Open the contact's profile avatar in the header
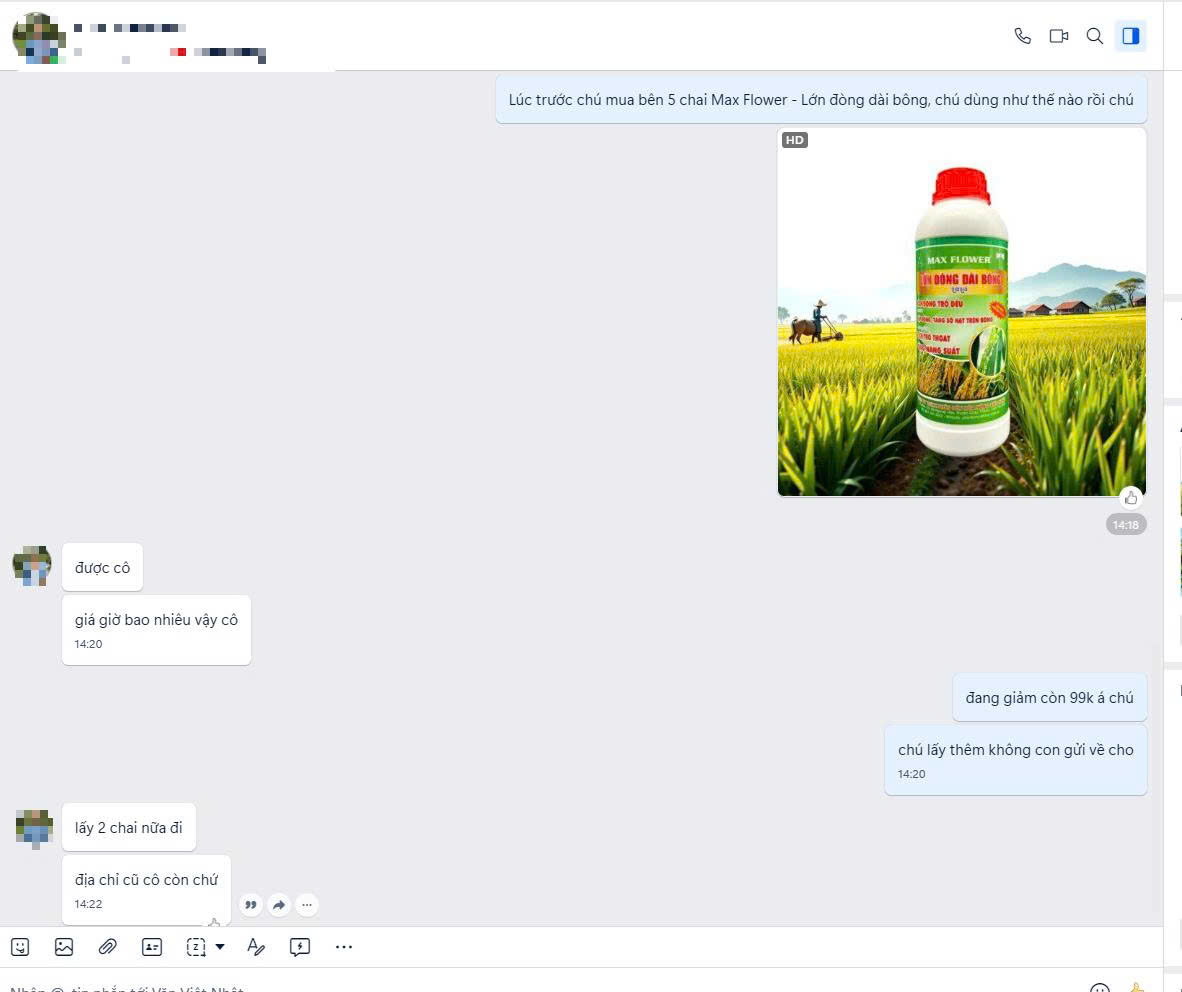 click(36, 38)
